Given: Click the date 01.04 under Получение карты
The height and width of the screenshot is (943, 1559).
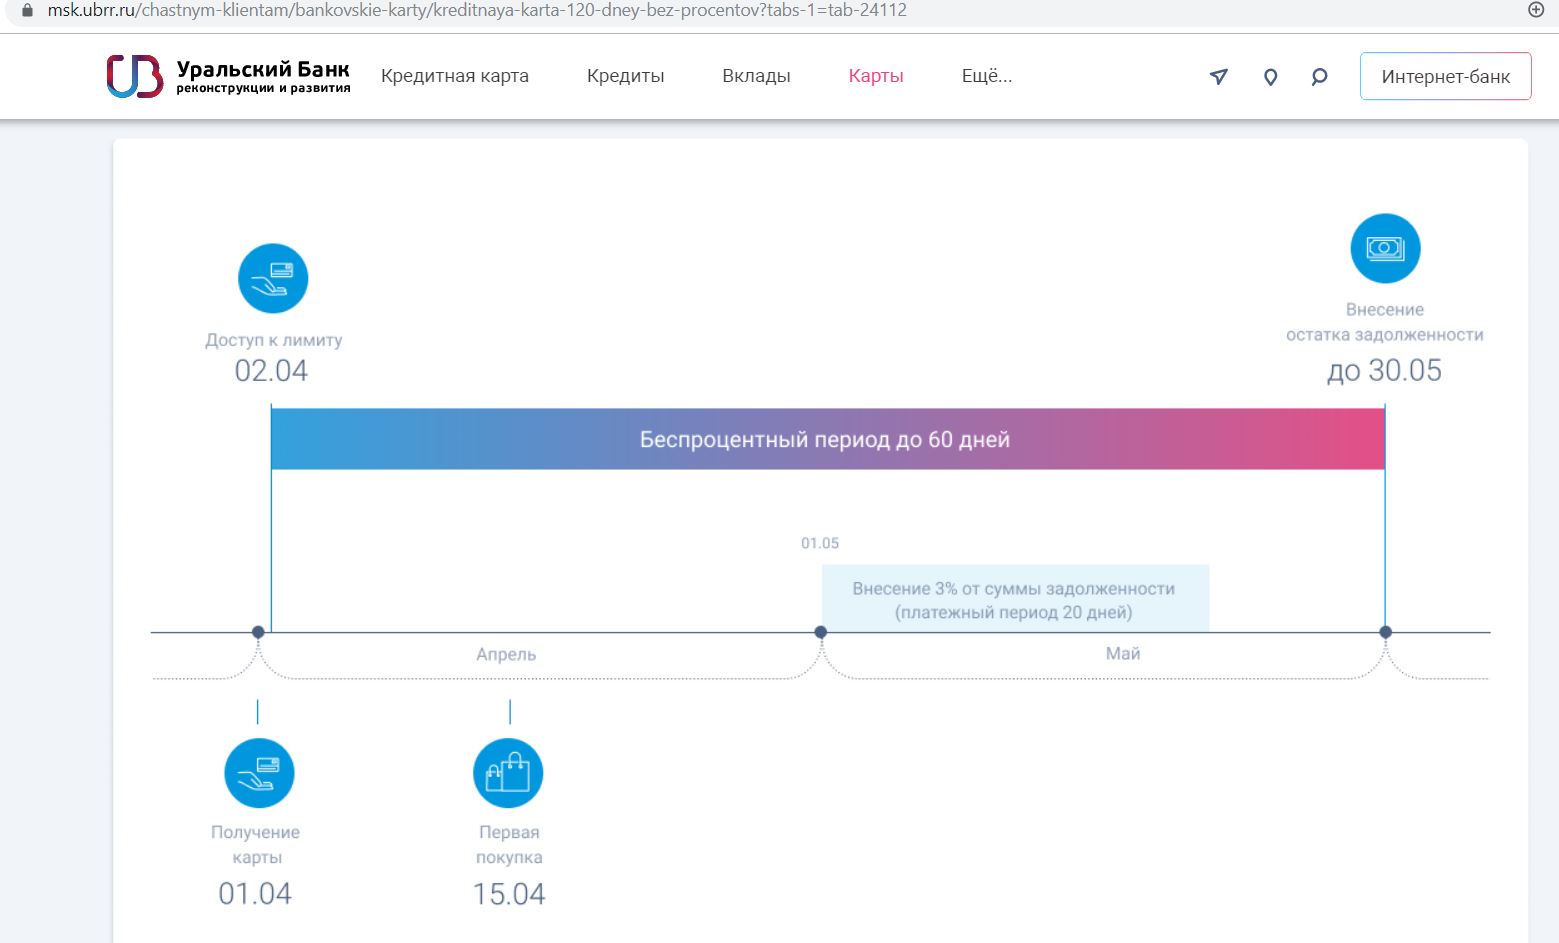Looking at the screenshot, I should [x=255, y=894].
